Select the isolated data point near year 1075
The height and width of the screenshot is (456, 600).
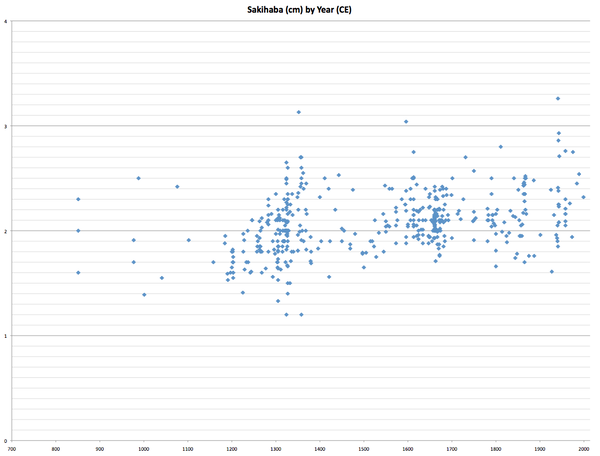(x=177, y=186)
